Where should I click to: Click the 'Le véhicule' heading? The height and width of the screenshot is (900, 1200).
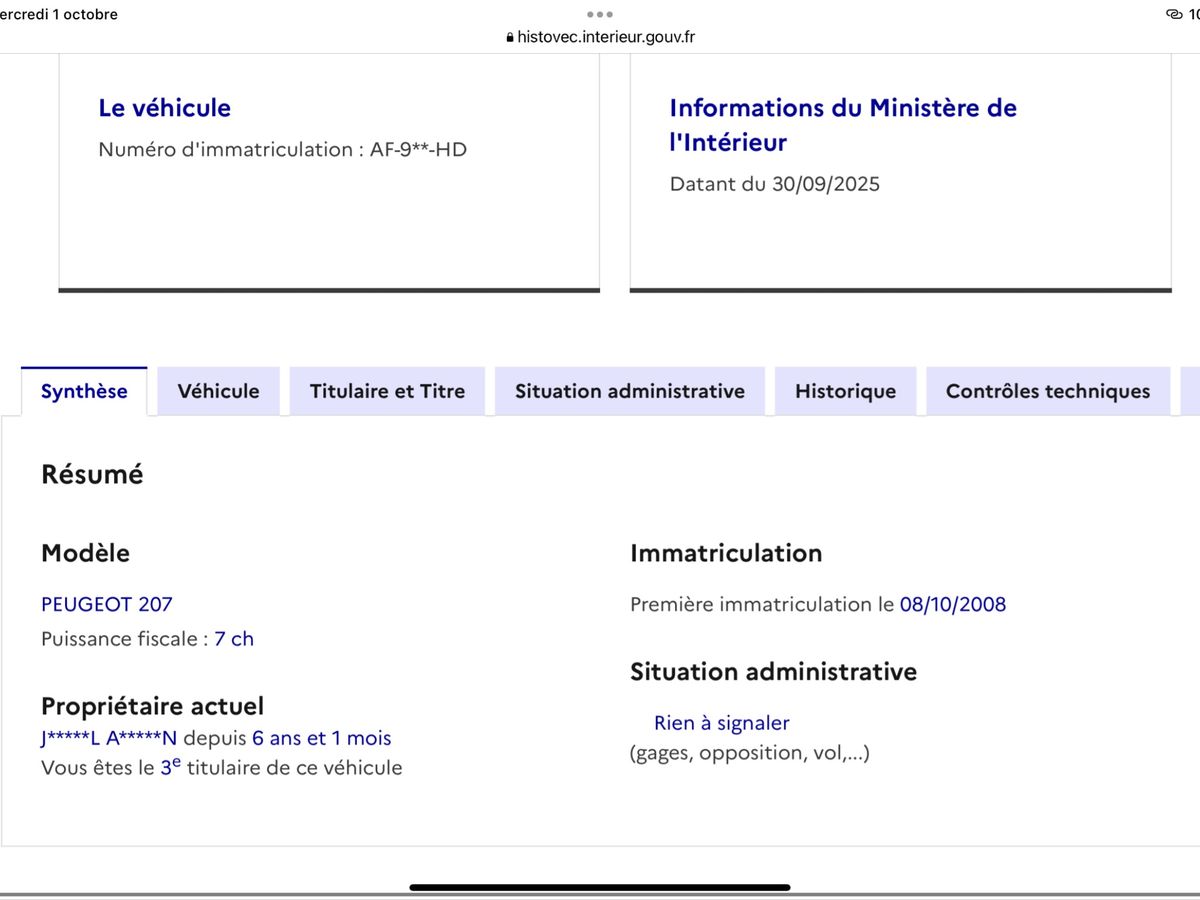coord(165,108)
